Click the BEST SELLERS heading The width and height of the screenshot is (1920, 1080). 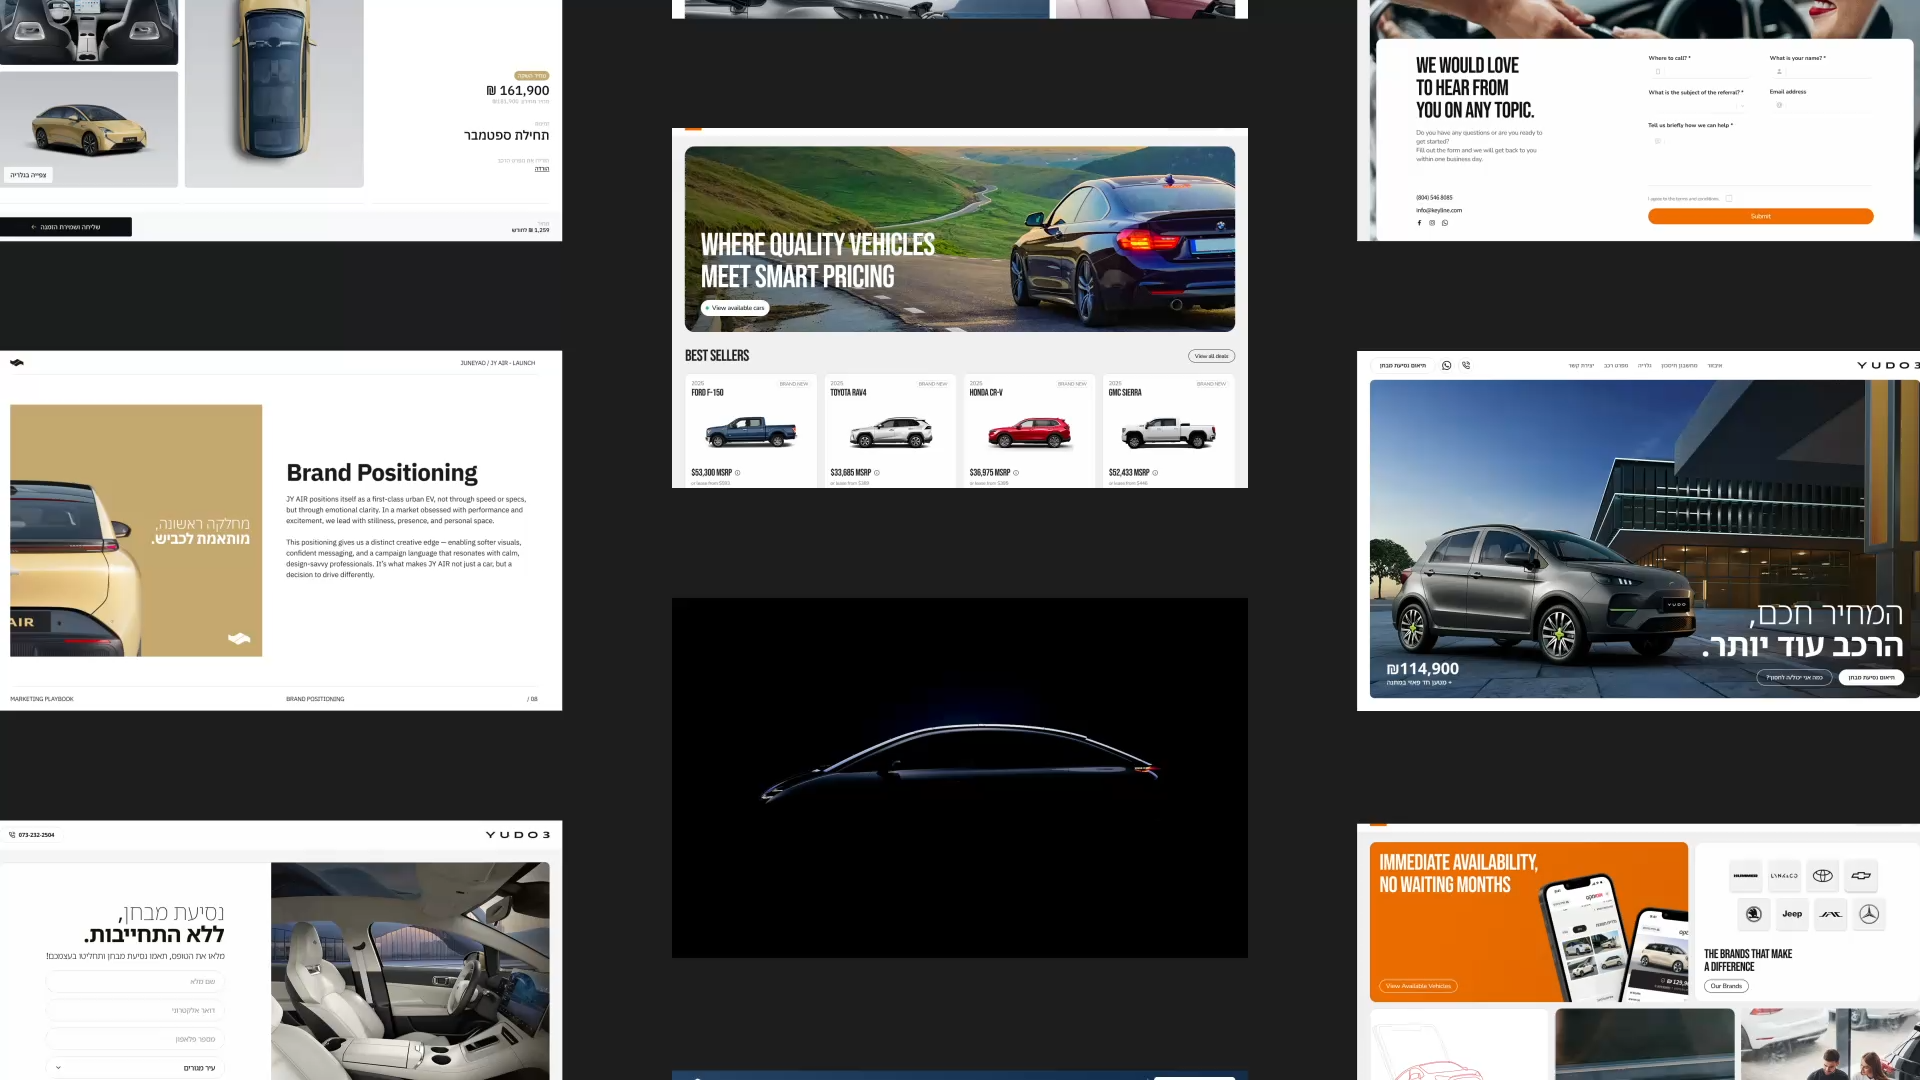pyautogui.click(x=717, y=356)
